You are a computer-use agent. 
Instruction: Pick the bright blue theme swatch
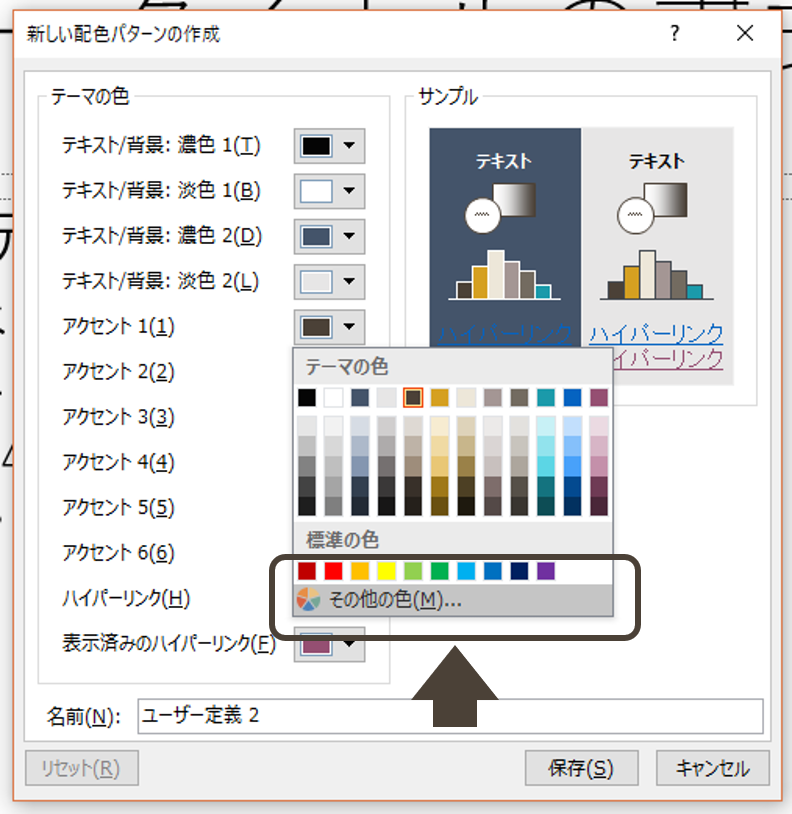(x=572, y=398)
